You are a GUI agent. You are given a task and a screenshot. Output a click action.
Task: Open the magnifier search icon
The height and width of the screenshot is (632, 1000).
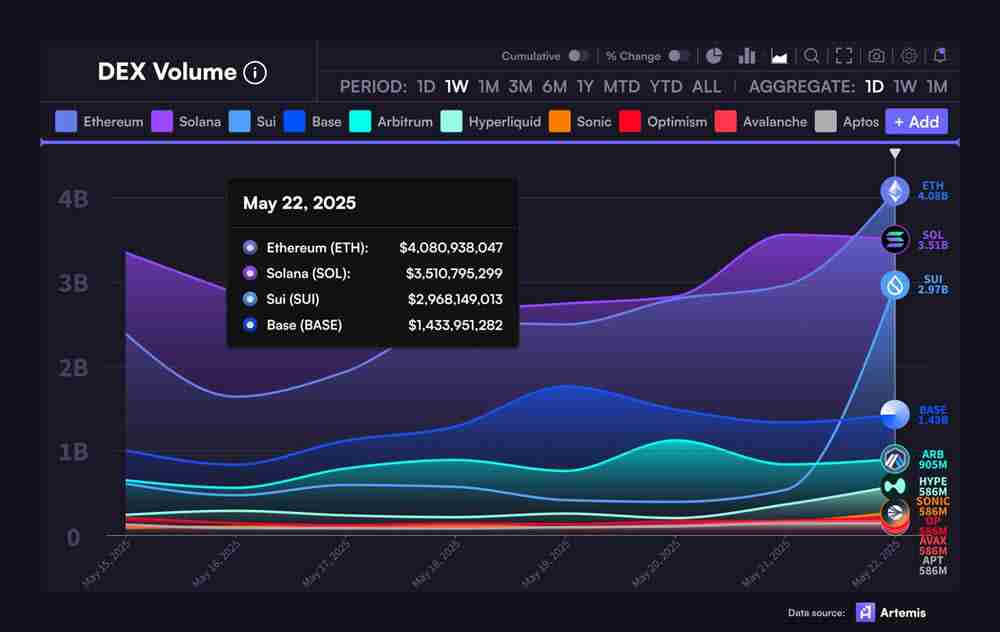pyautogui.click(x=812, y=56)
